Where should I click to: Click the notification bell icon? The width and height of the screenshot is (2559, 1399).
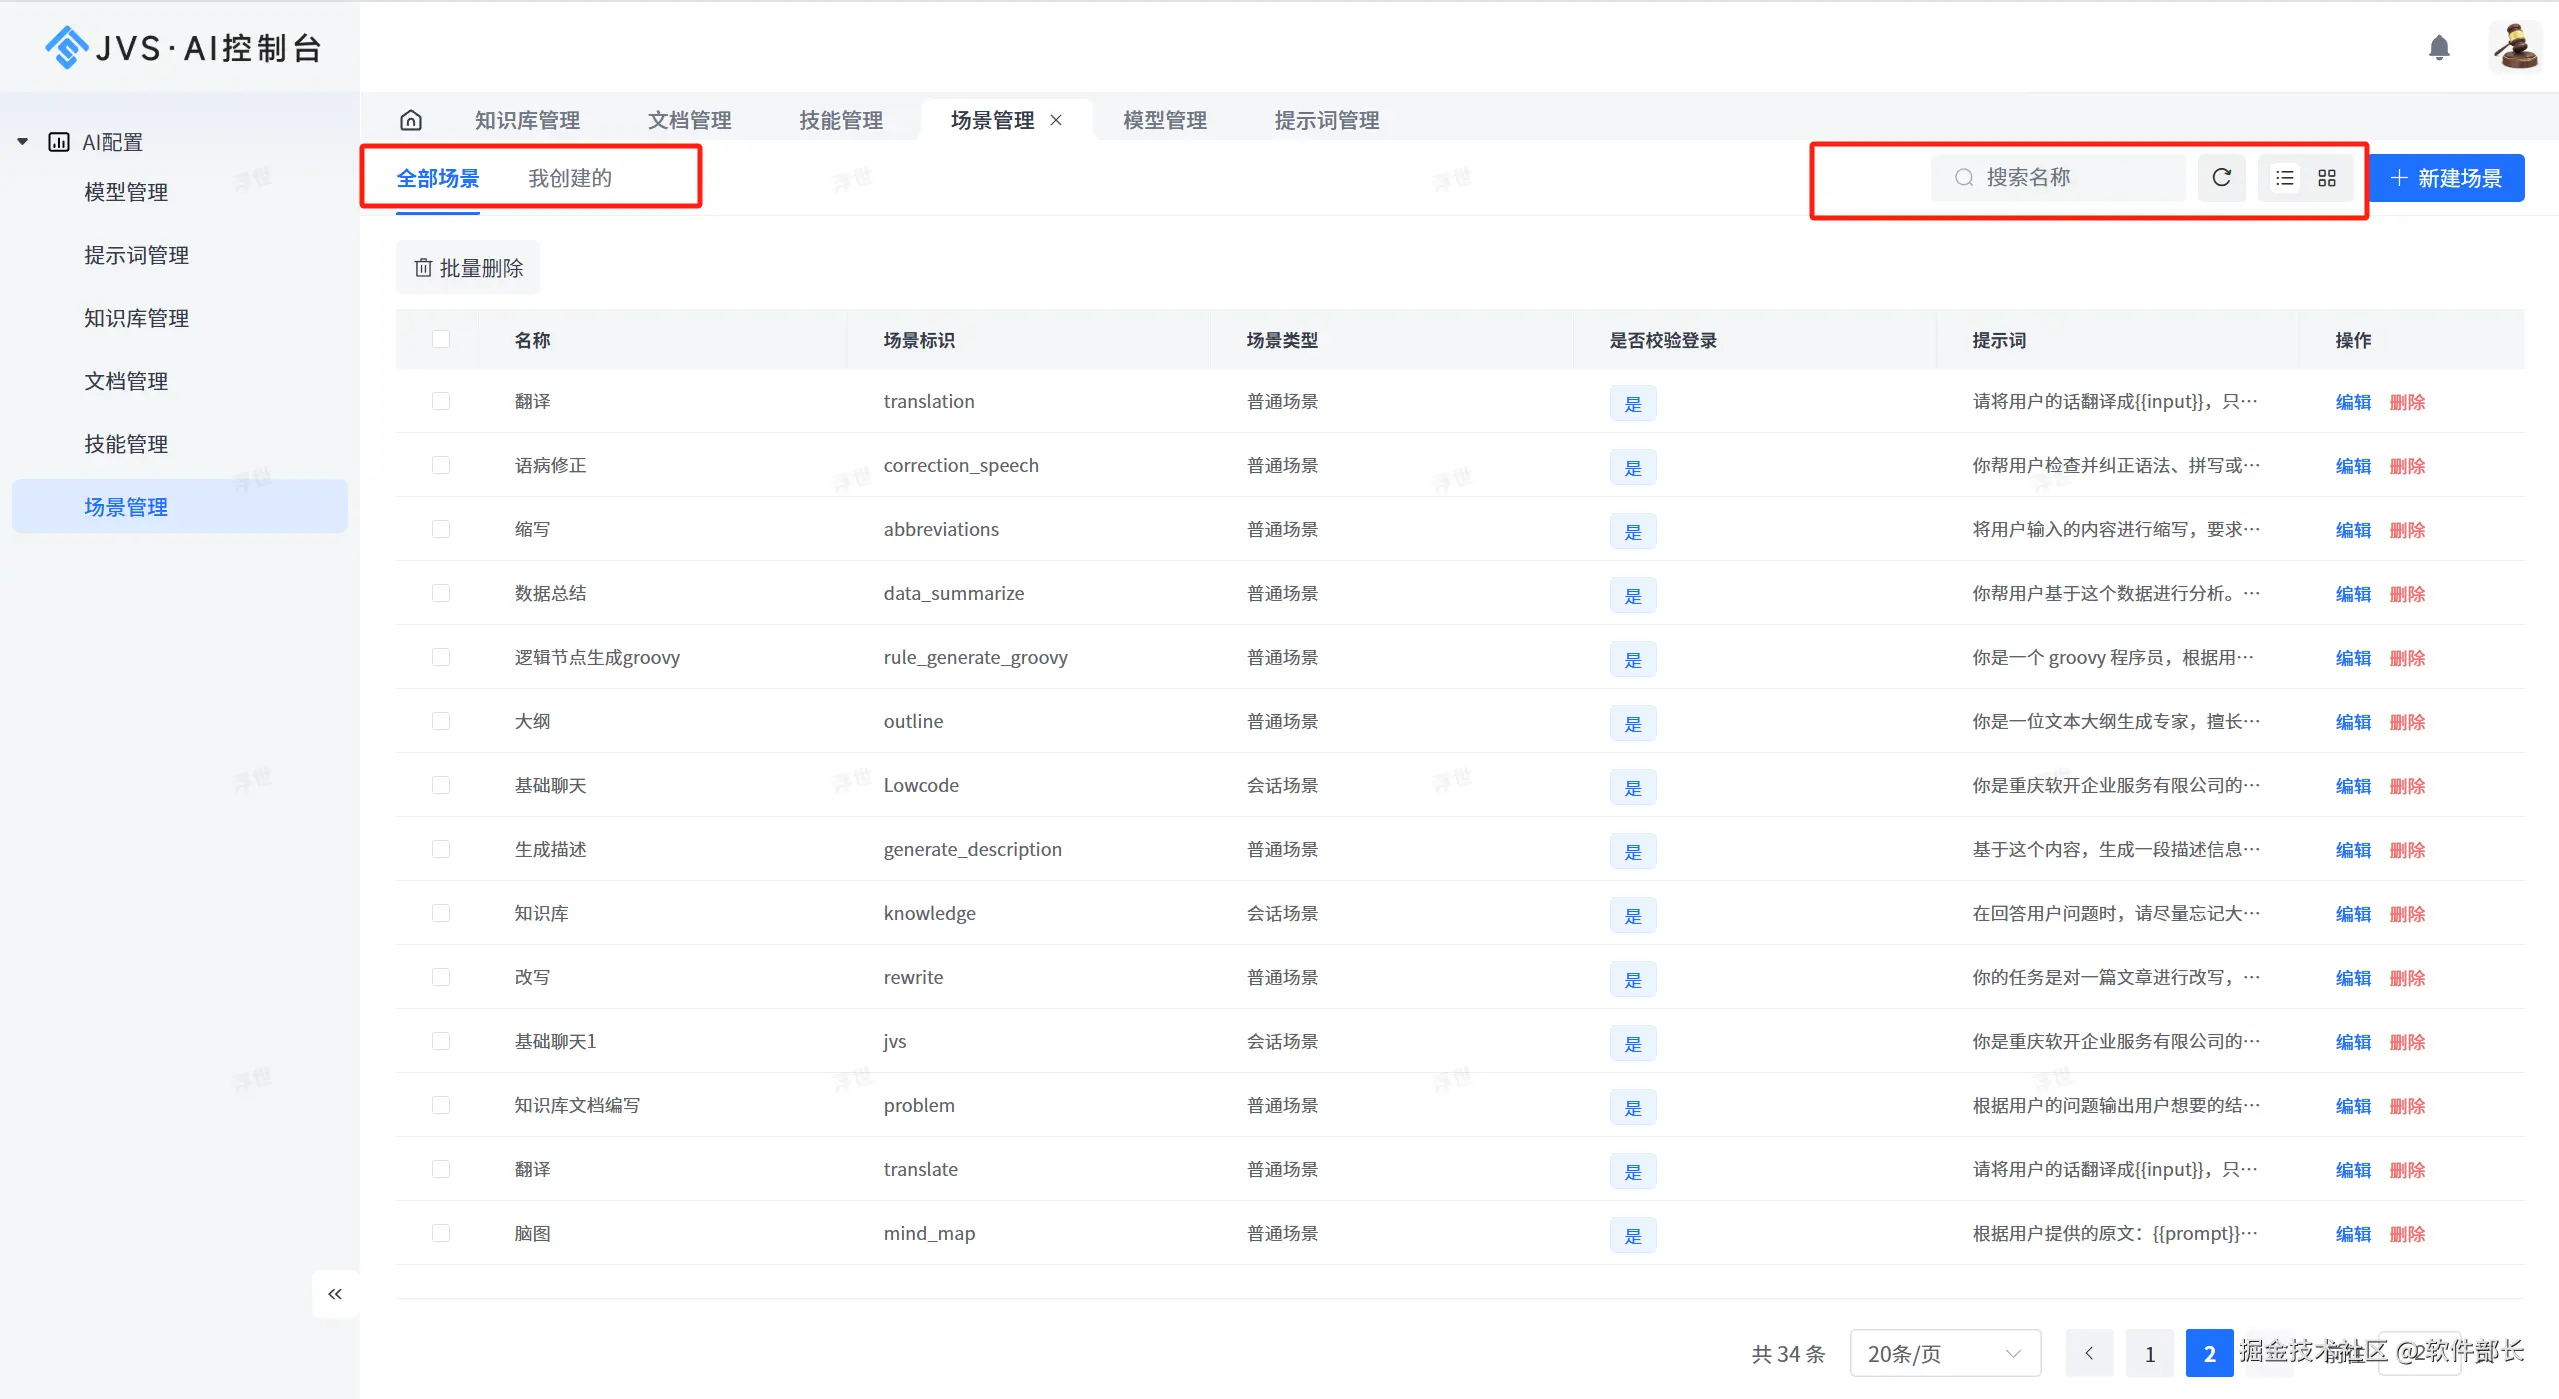click(x=2438, y=48)
